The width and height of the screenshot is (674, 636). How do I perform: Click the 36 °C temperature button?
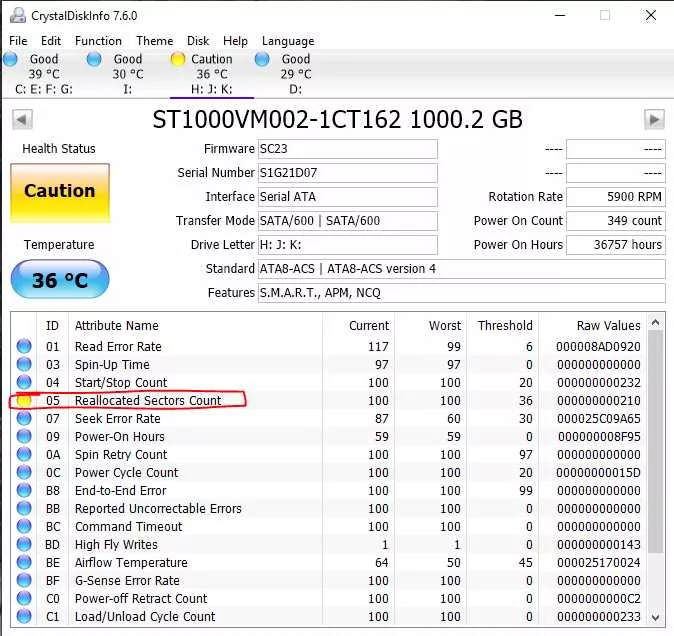[x=60, y=279]
